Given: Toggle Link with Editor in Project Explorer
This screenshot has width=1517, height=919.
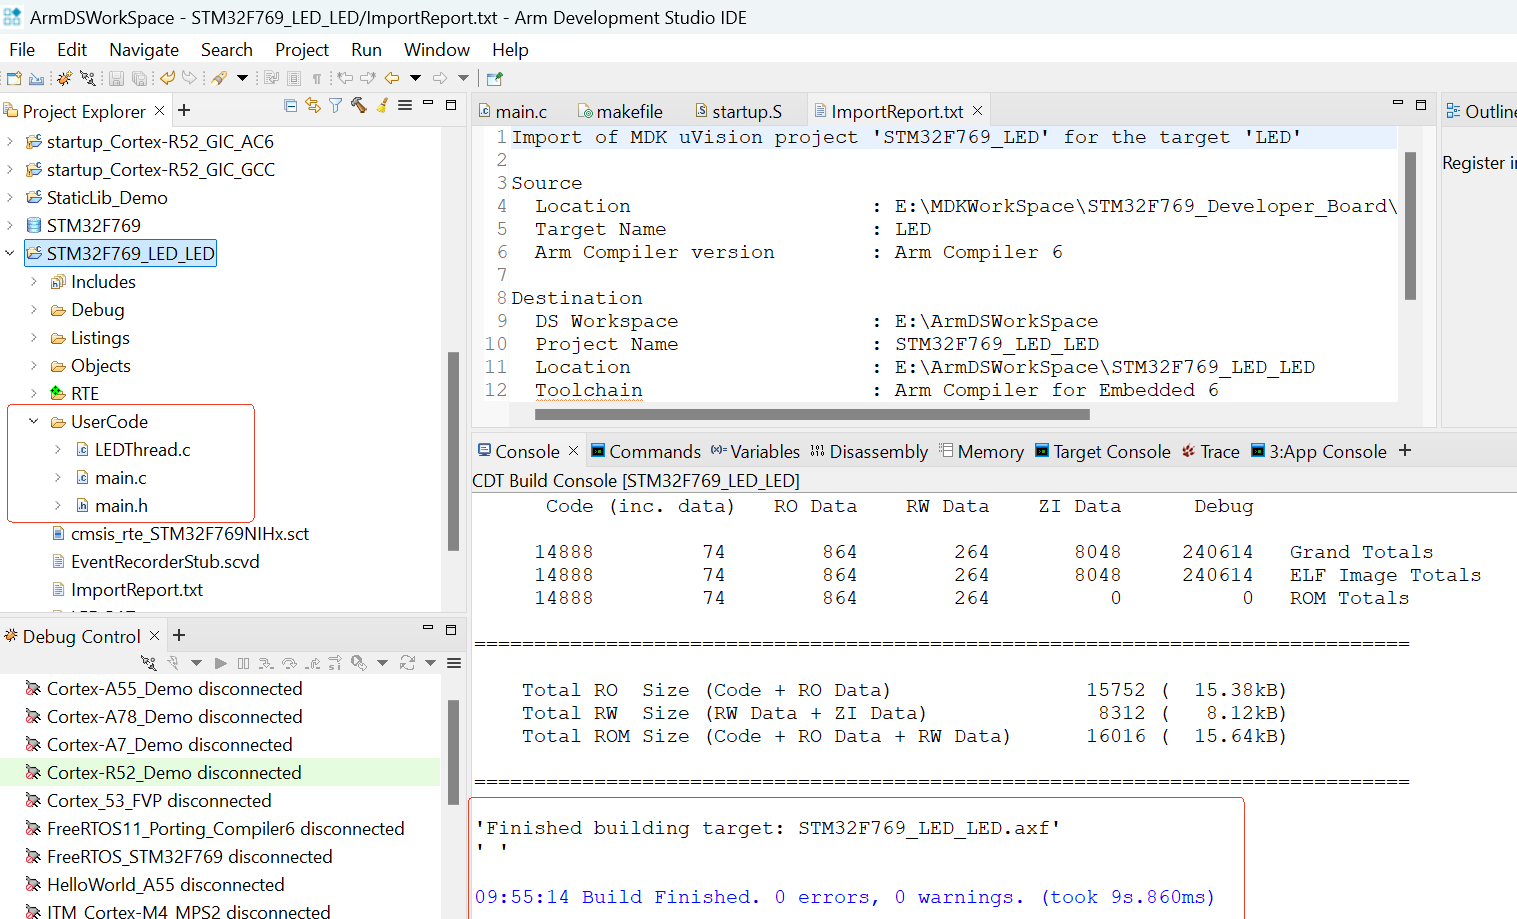Looking at the screenshot, I should pyautogui.click(x=313, y=106).
